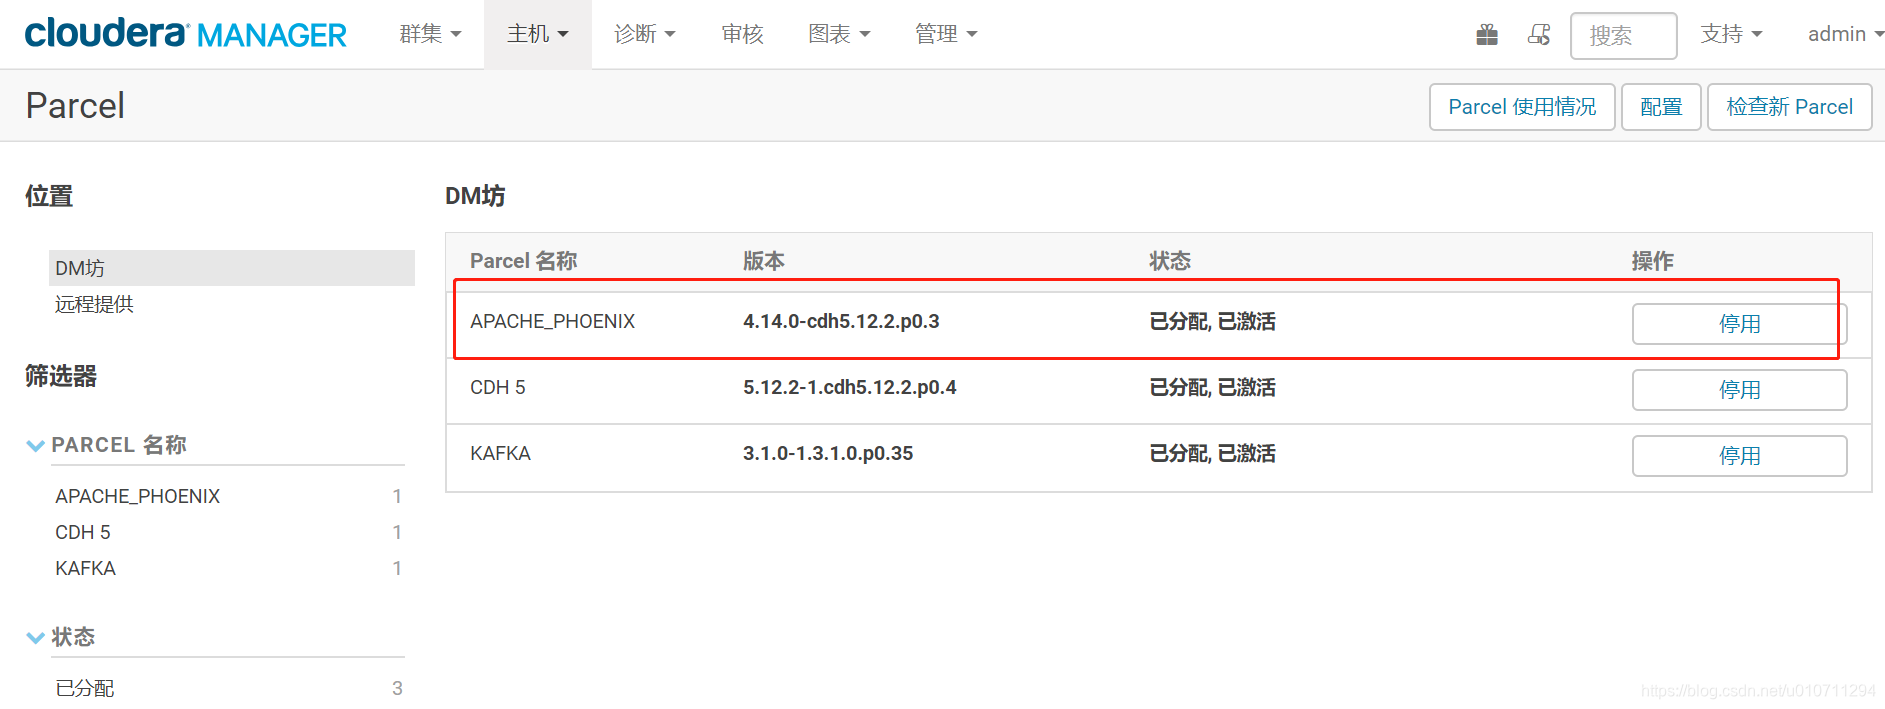Image resolution: width=1885 pixels, height=709 pixels.
Task: Open the 管理 dropdown menu
Action: click(946, 34)
